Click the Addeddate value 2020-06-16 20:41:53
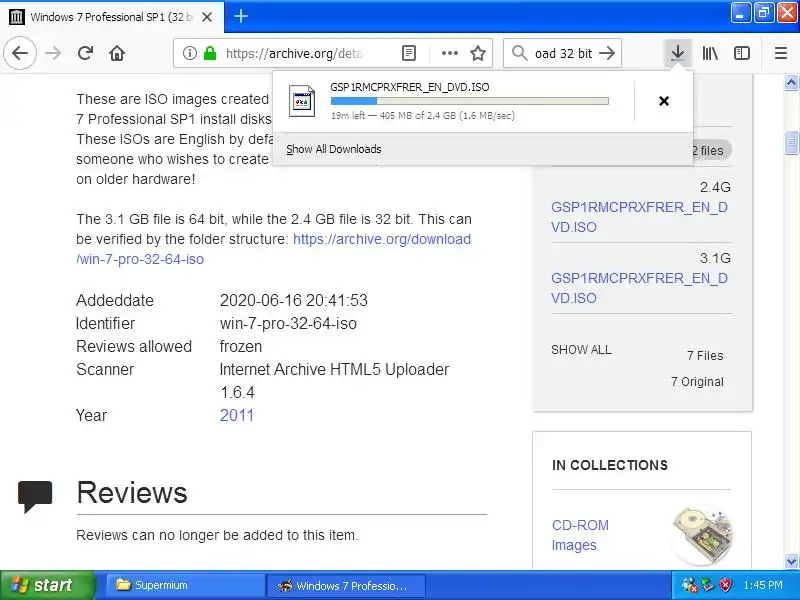The image size is (800, 600). (293, 300)
